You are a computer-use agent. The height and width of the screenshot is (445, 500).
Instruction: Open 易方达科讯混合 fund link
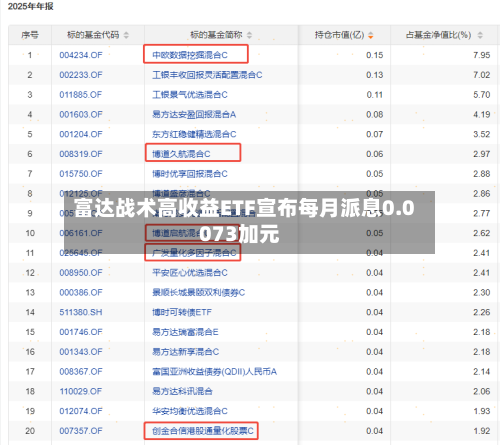pyautogui.click(x=182, y=391)
